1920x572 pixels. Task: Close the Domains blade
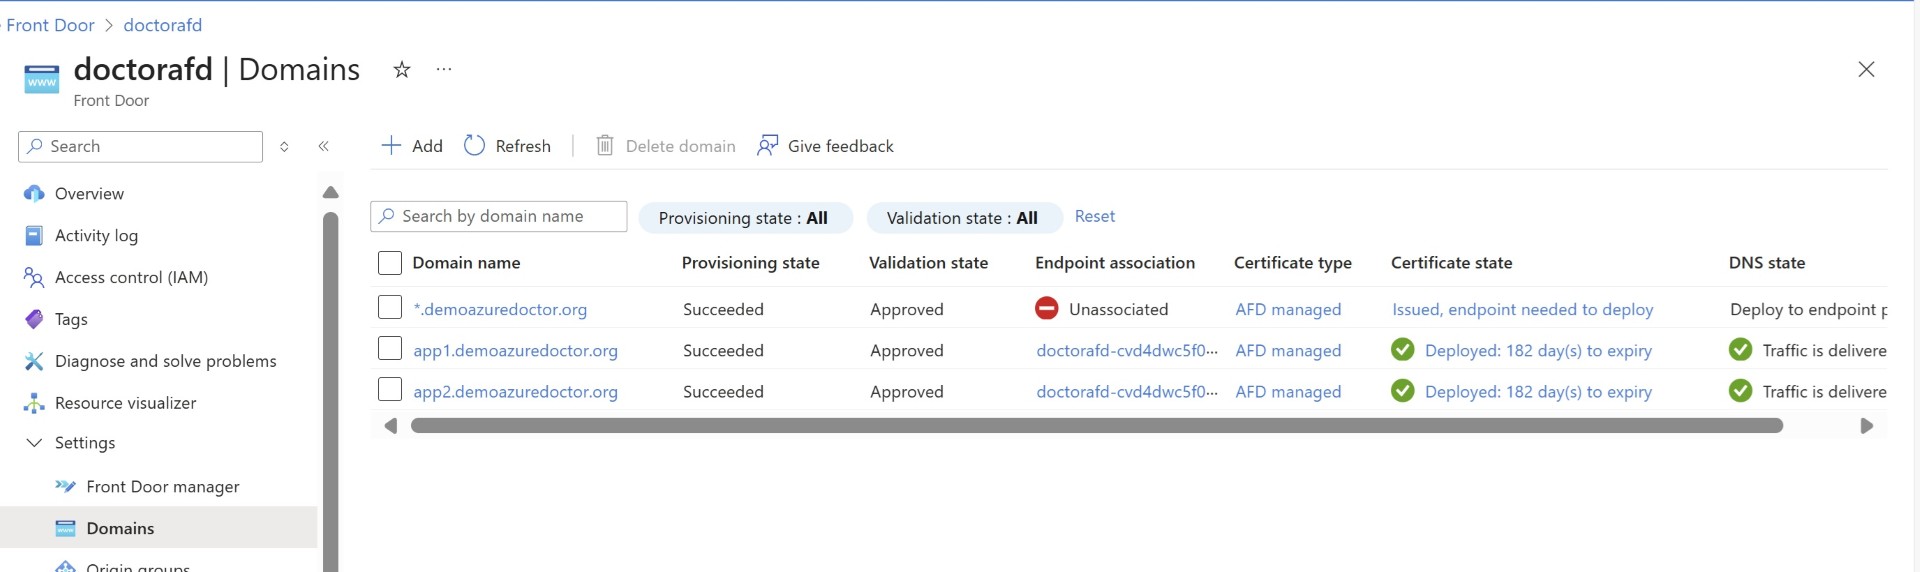click(x=1866, y=69)
